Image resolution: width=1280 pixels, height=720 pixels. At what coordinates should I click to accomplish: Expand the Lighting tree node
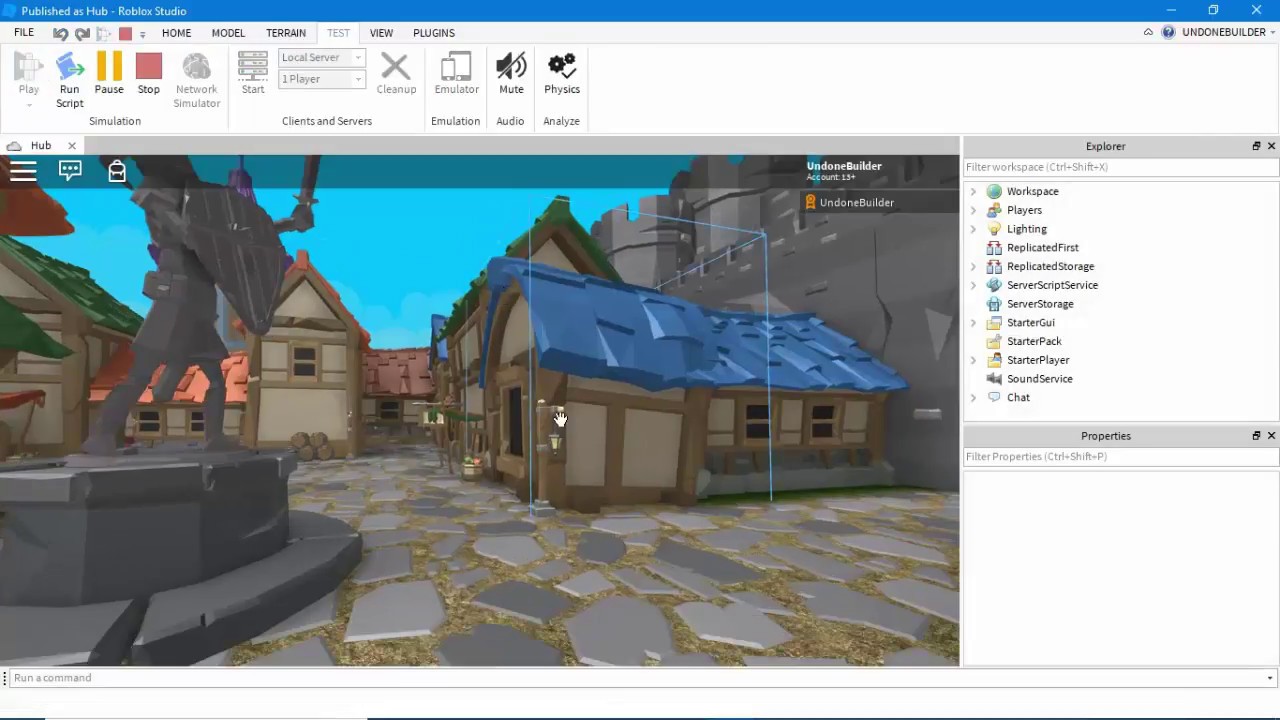tap(973, 229)
